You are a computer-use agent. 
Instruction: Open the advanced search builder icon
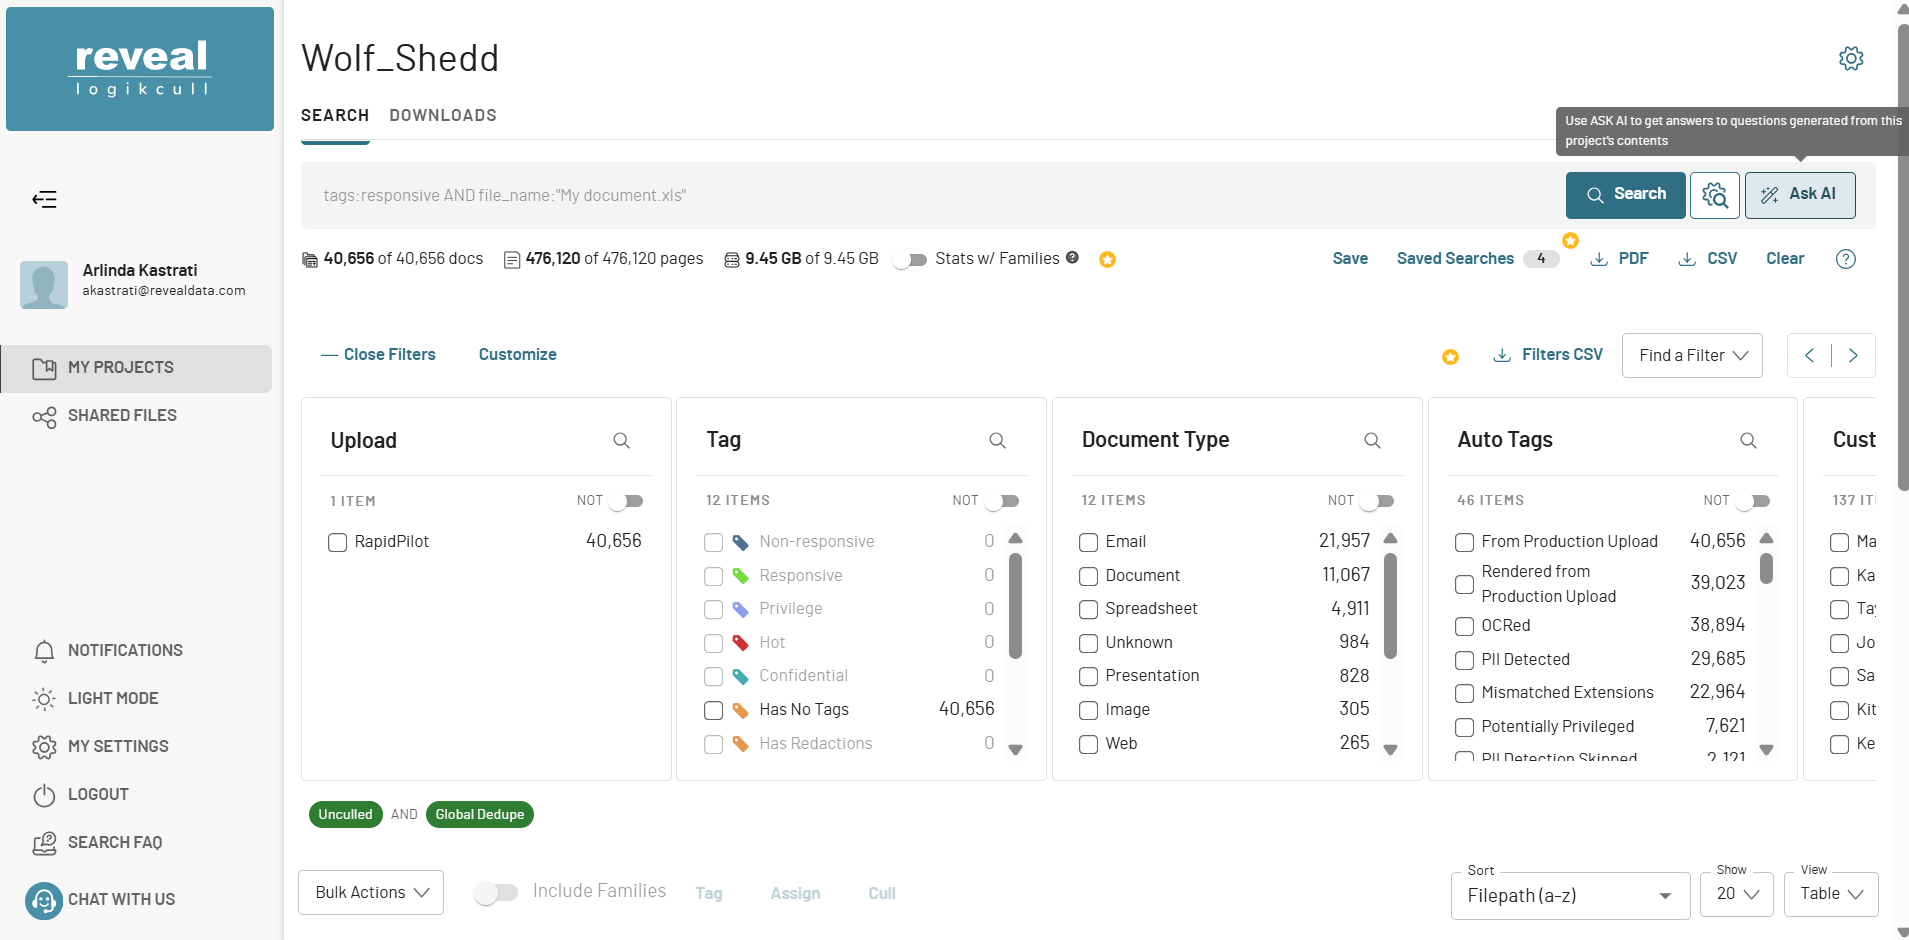coord(1714,195)
